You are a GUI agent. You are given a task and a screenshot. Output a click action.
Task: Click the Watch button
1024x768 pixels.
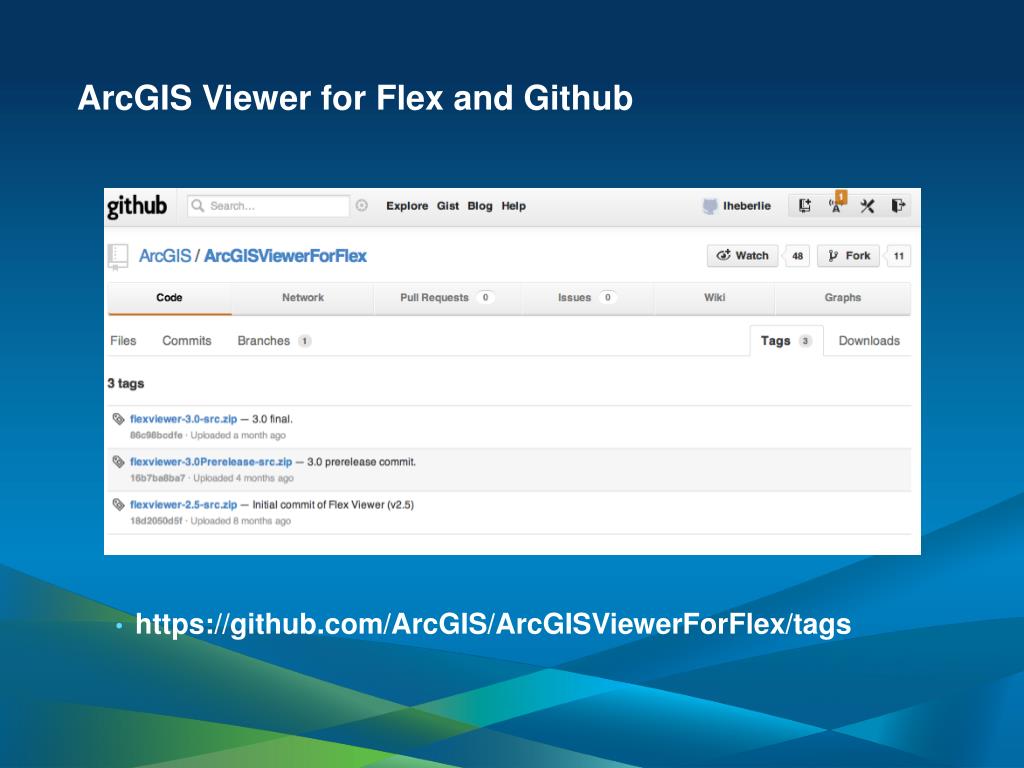click(x=743, y=256)
